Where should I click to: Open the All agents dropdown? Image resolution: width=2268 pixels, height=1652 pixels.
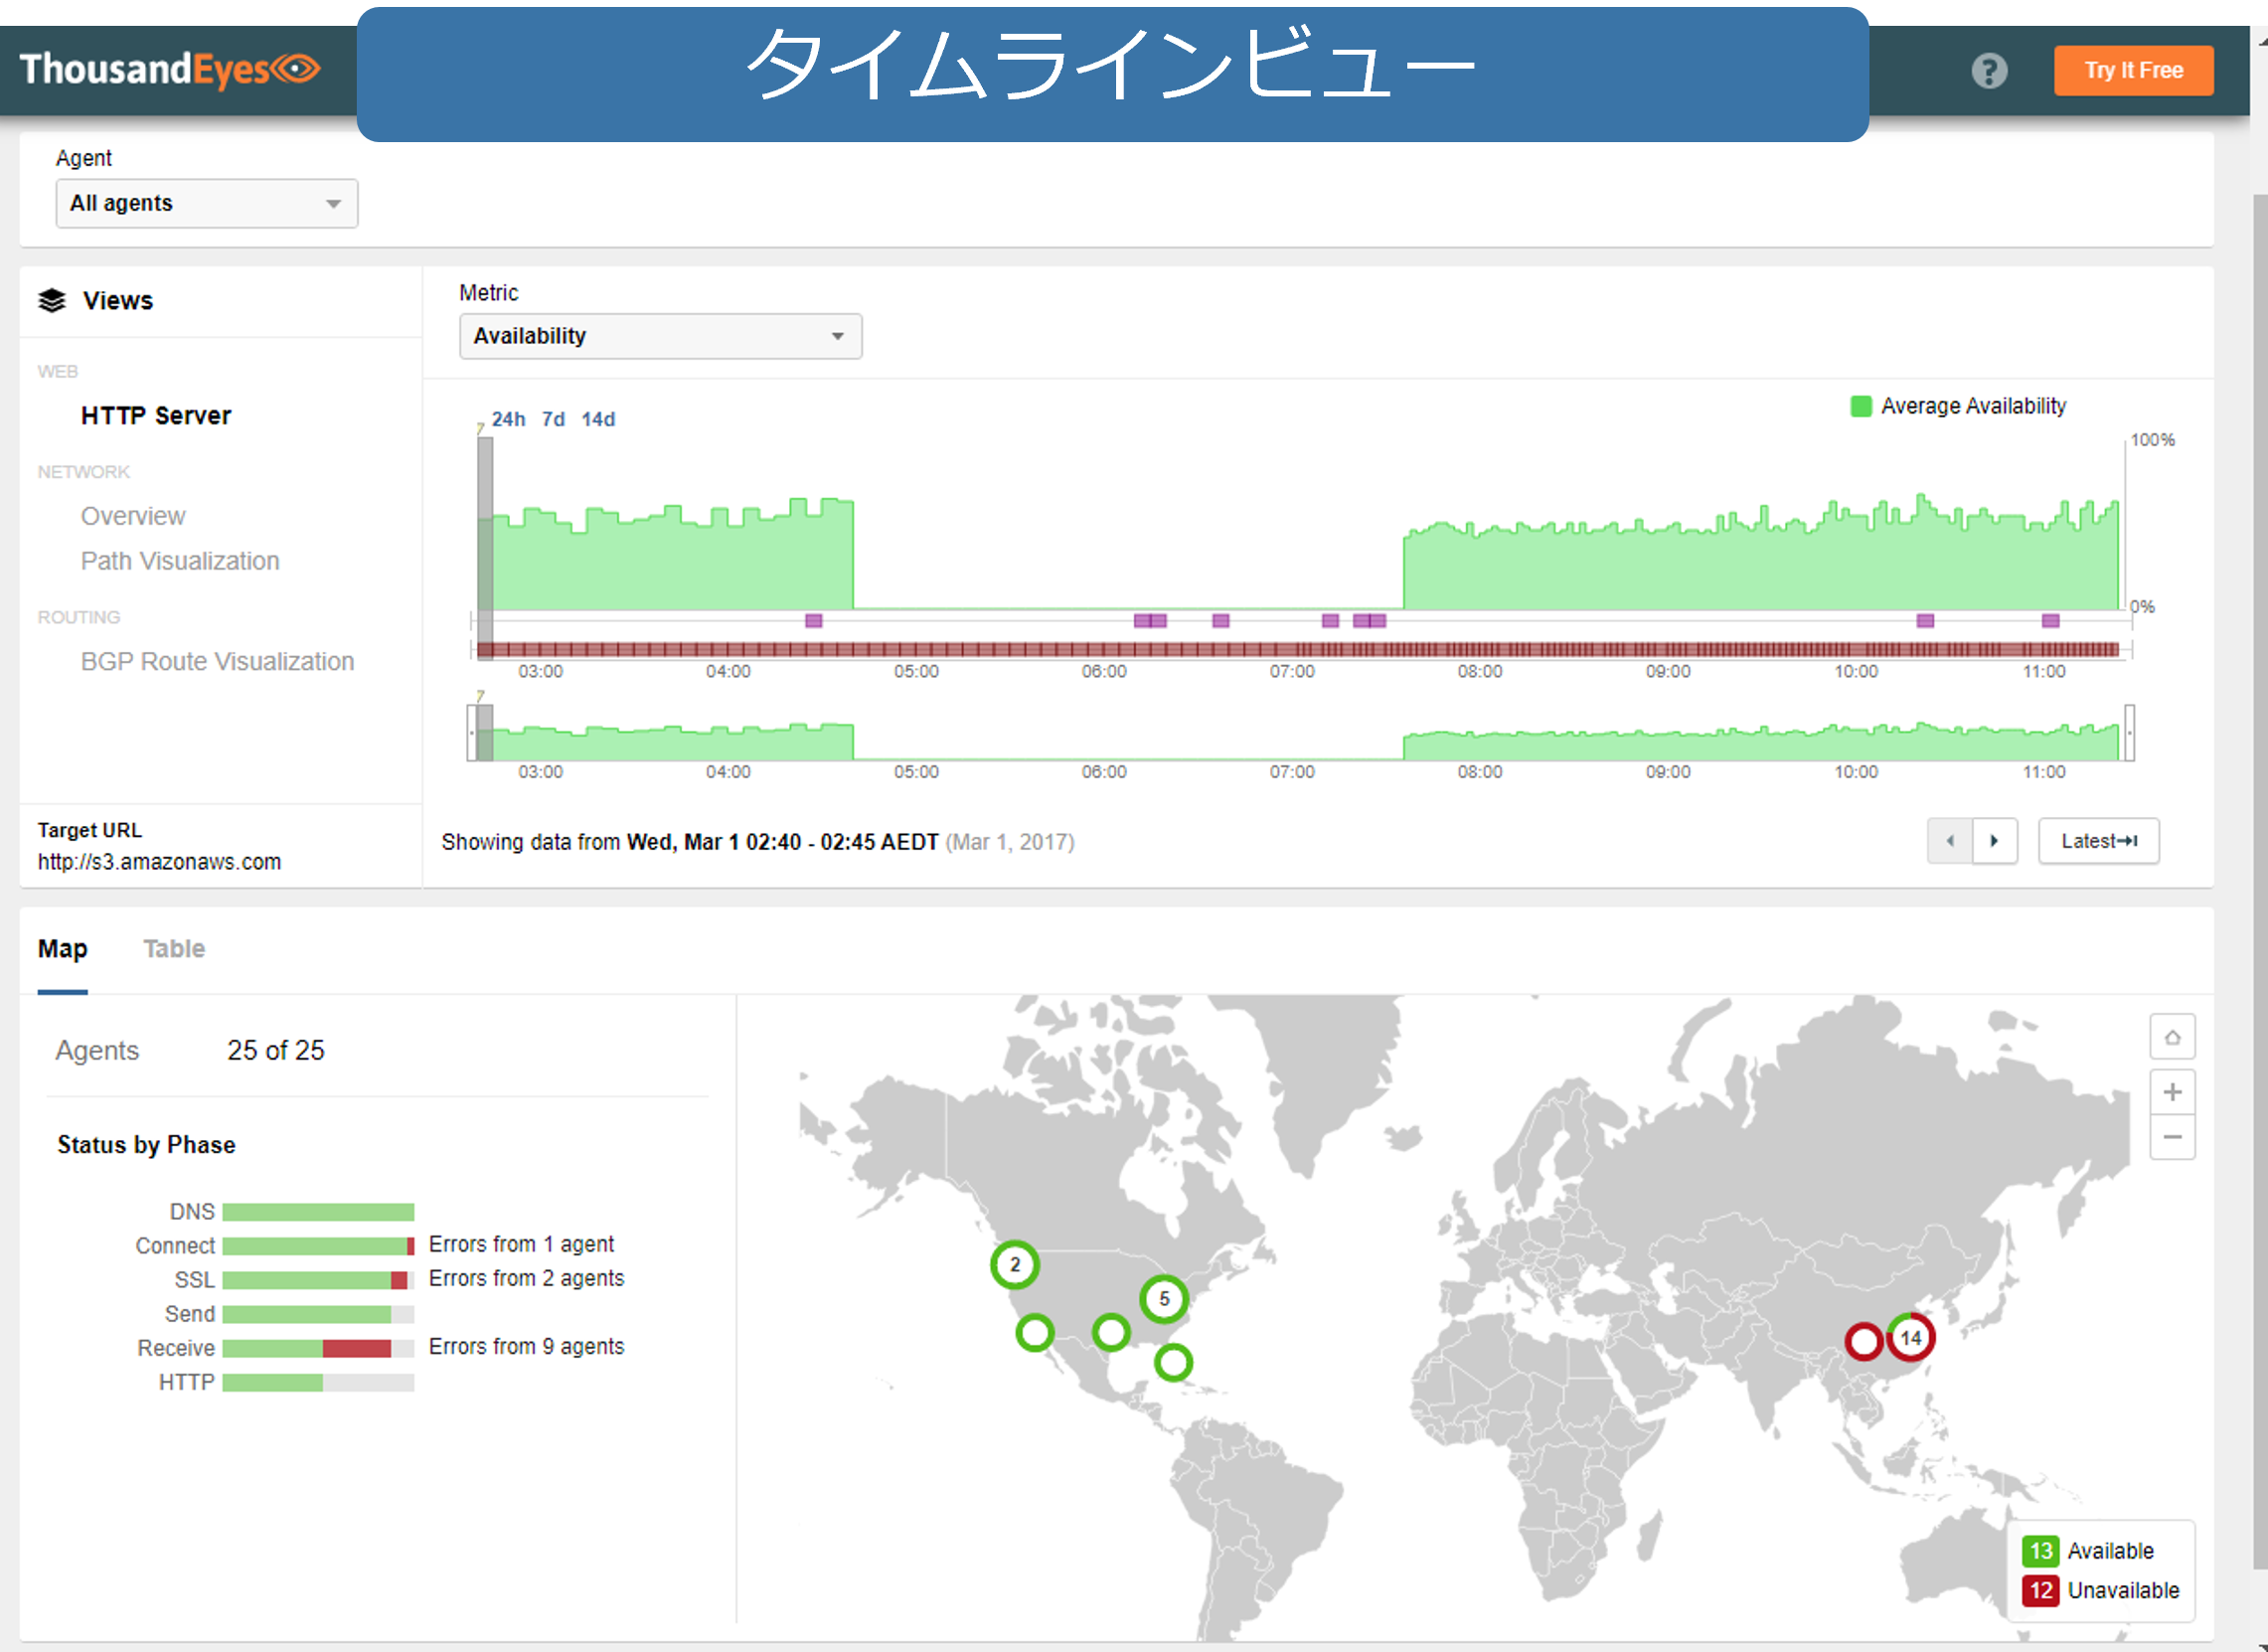click(x=206, y=203)
